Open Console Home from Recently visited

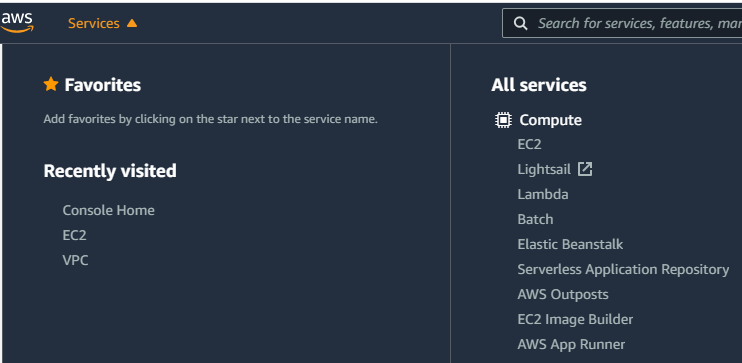pyautogui.click(x=108, y=210)
